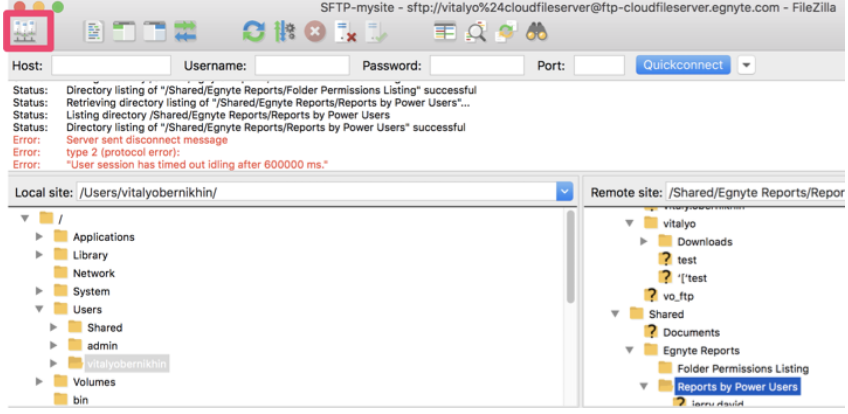848x414 pixels.
Task: Click Local site path field
Action: (x=316, y=192)
